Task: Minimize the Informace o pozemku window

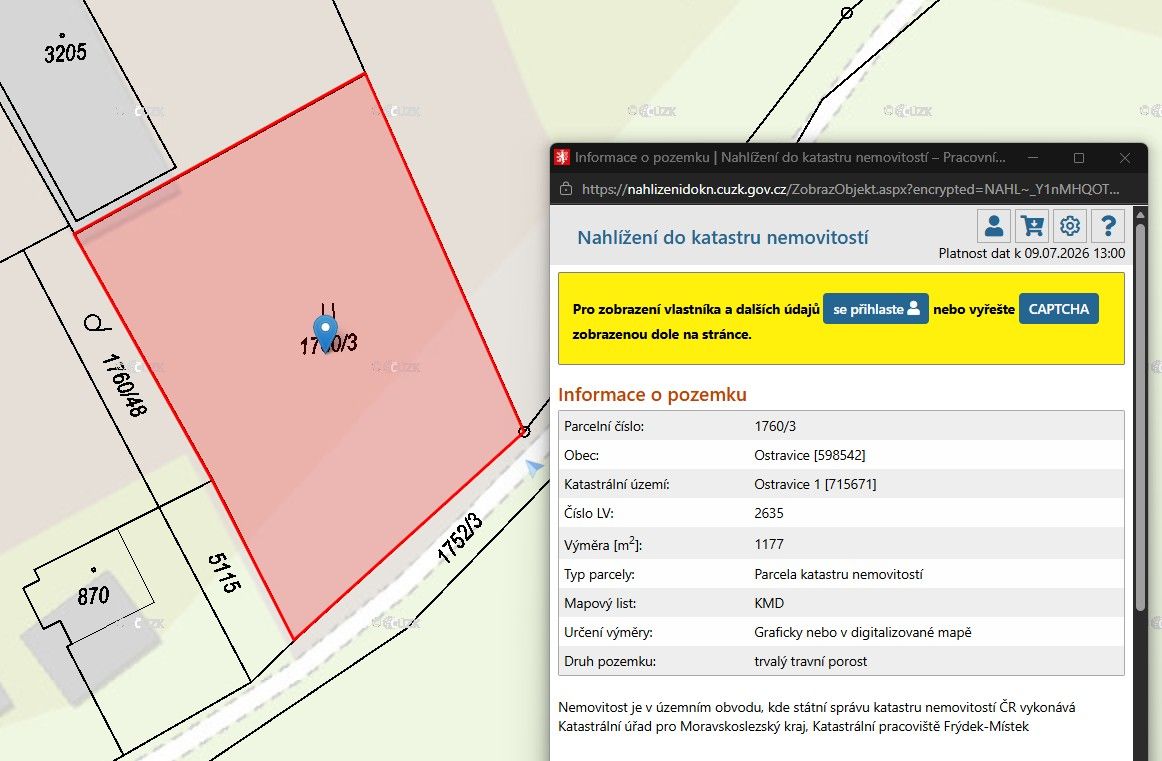Action: pos(1032,158)
